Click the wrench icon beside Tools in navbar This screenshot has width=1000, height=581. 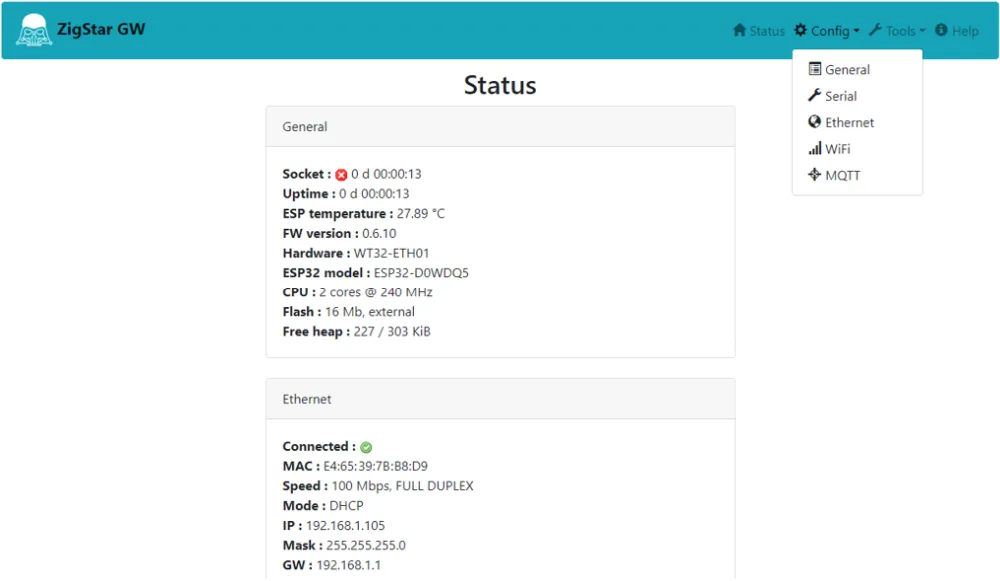point(875,31)
